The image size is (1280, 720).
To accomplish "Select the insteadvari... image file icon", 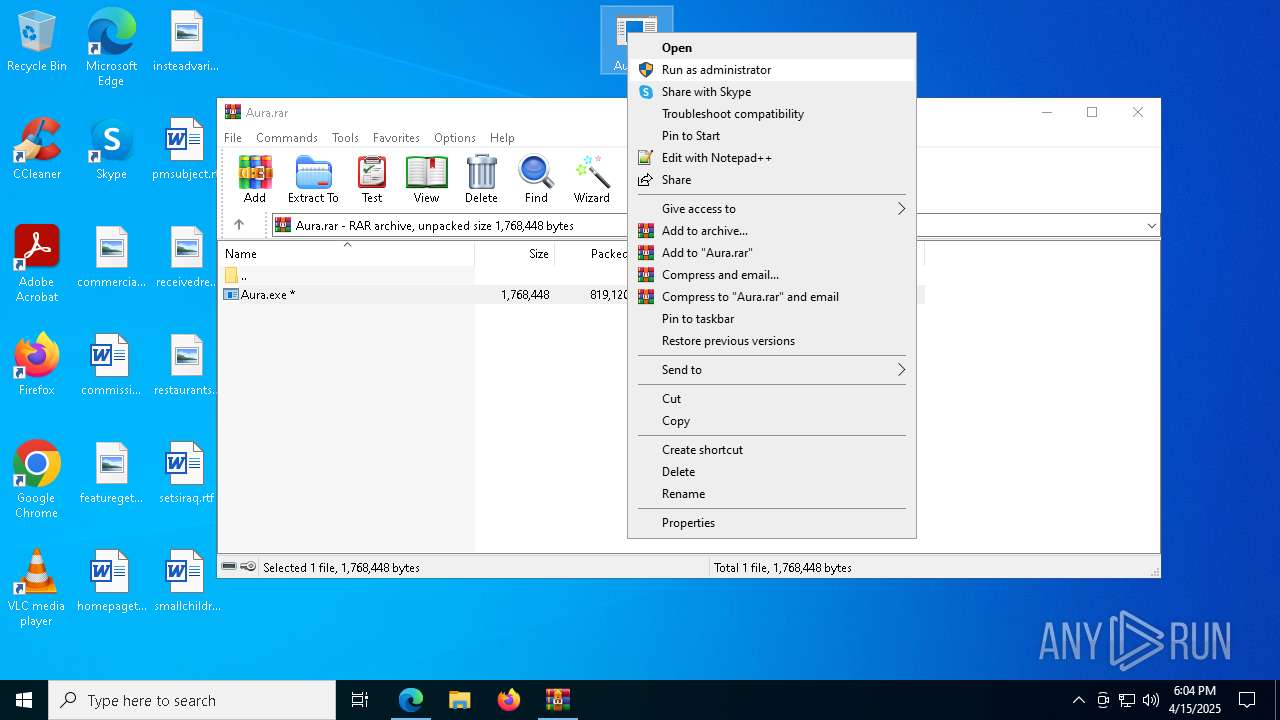I will pos(186,42).
